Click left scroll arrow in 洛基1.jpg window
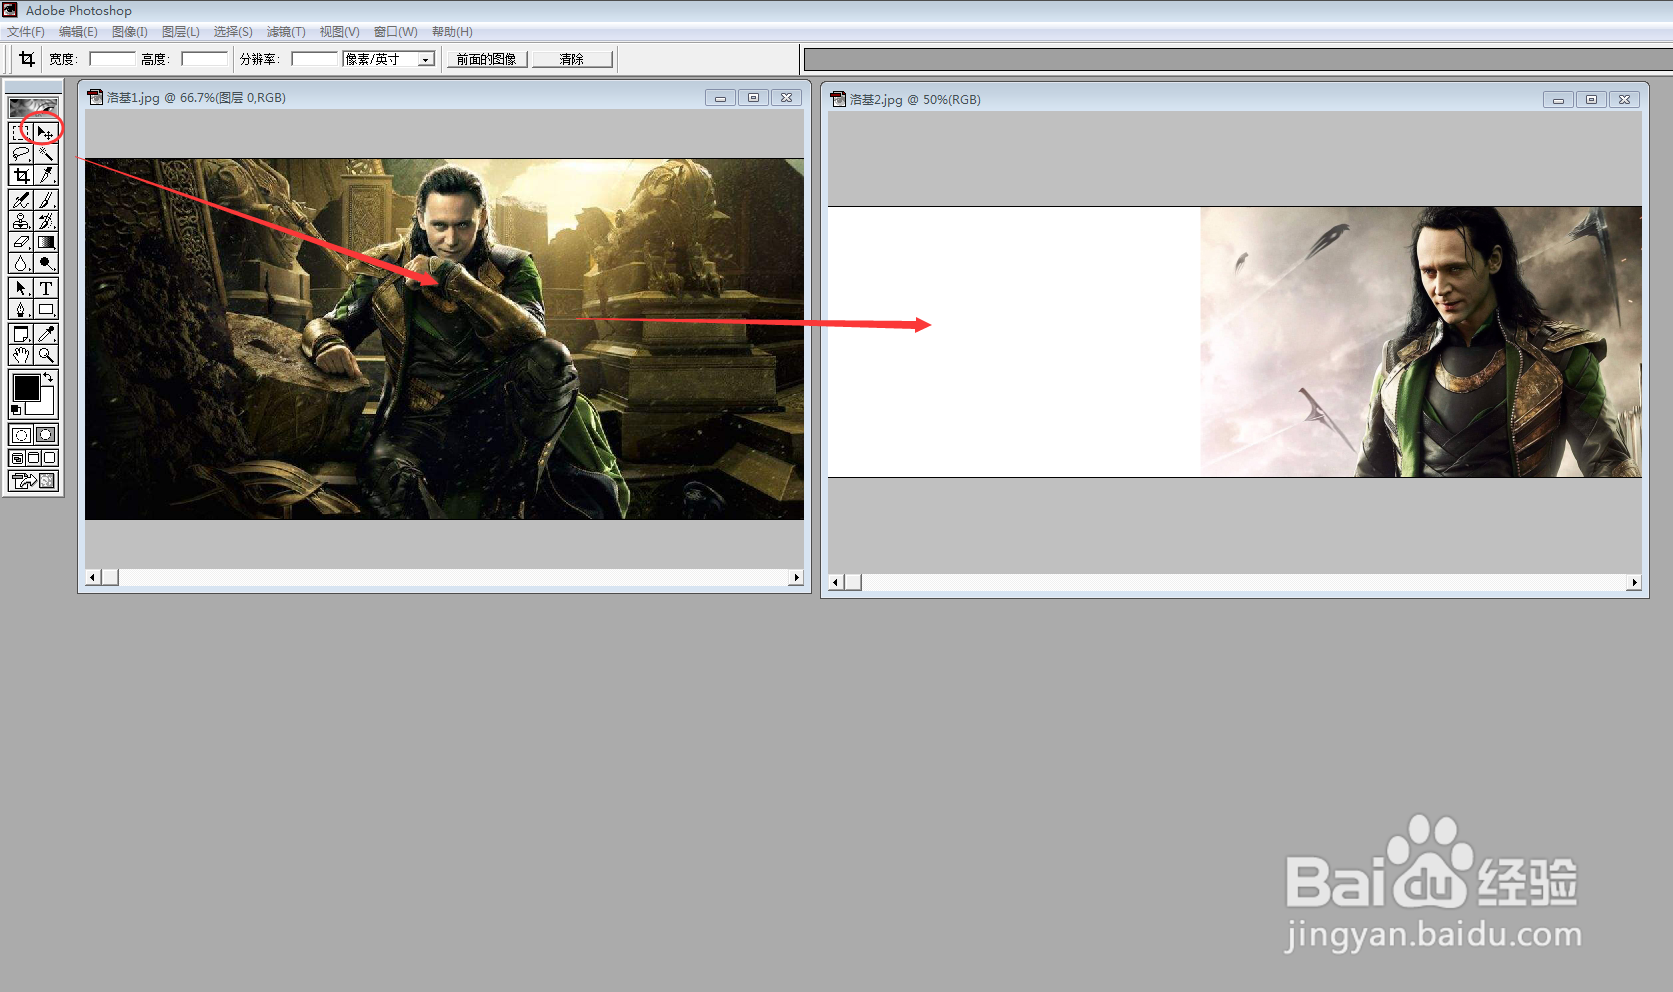The height and width of the screenshot is (992, 1673). (x=93, y=577)
